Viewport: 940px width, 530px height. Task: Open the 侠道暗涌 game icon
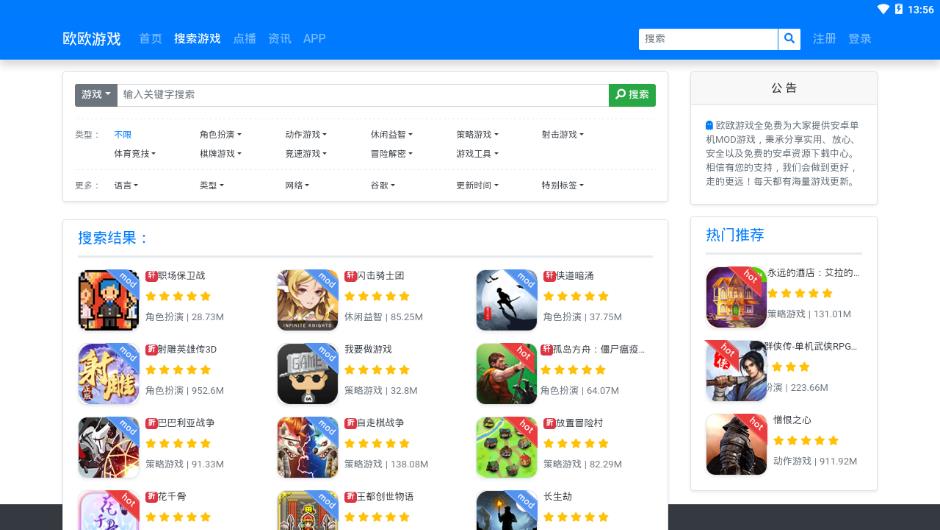pyautogui.click(x=507, y=300)
